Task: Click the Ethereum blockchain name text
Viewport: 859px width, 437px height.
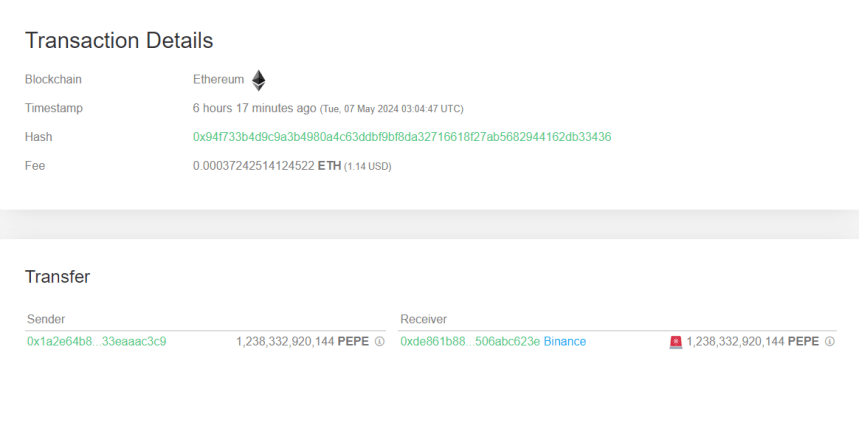Action: tap(218, 80)
